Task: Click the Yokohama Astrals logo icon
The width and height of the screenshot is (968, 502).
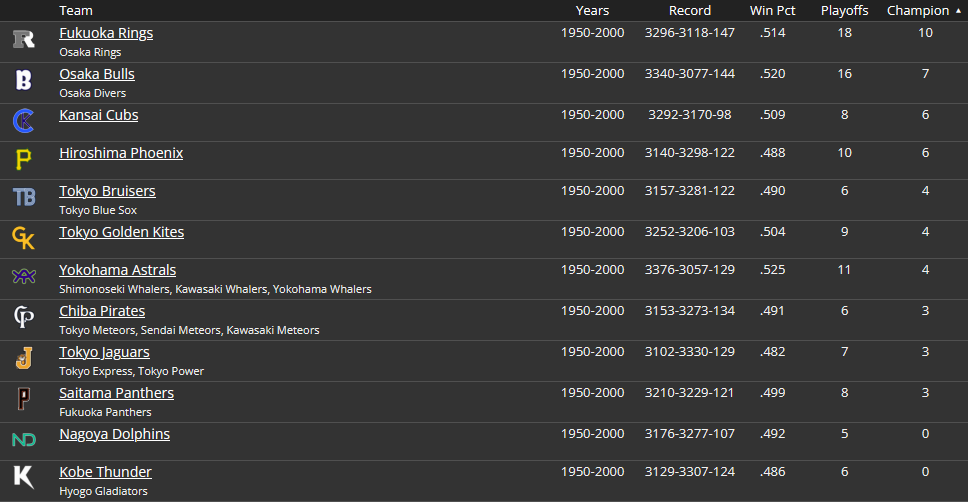Action: coord(24,277)
